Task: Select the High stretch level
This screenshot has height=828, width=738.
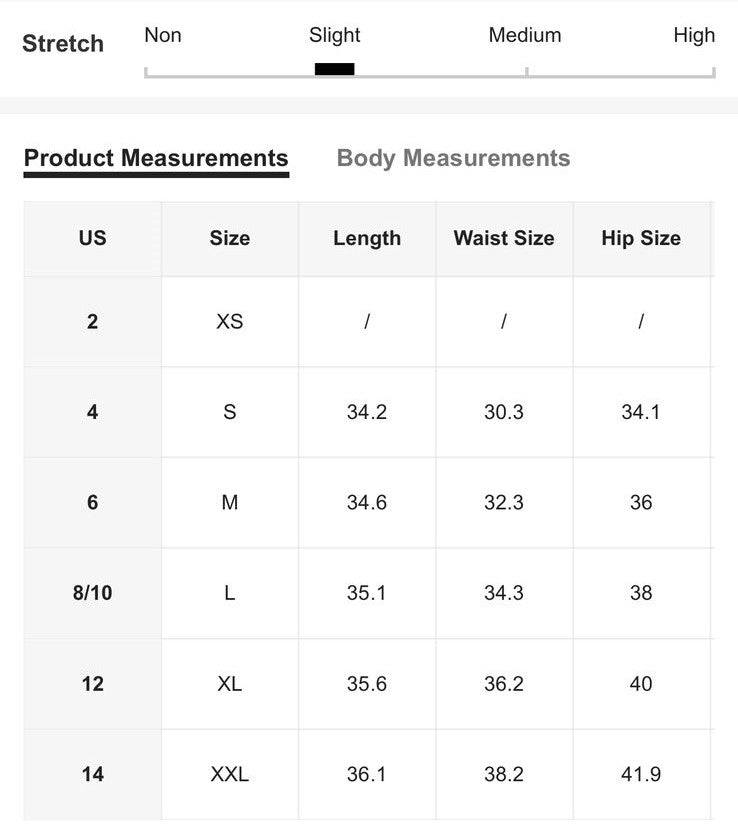Action: (x=695, y=36)
